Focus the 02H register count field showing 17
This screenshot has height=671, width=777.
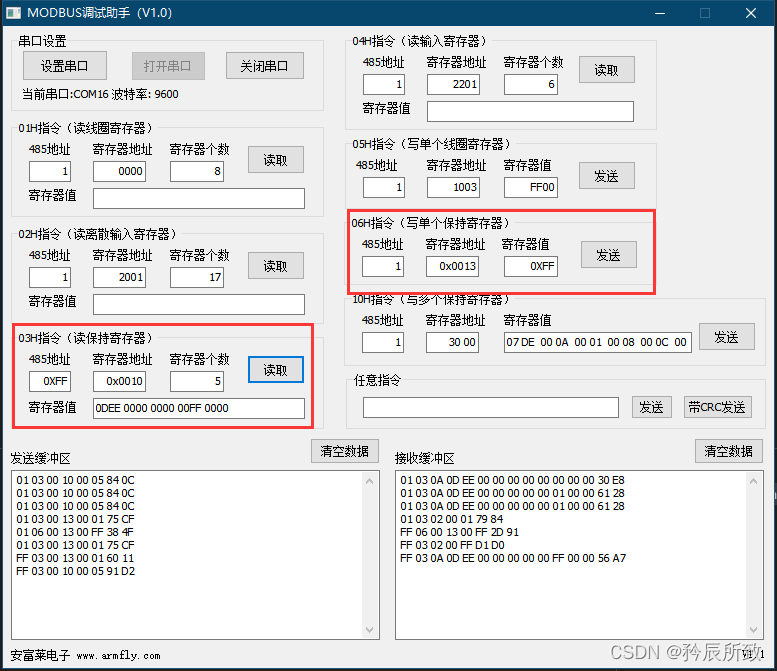tap(197, 278)
